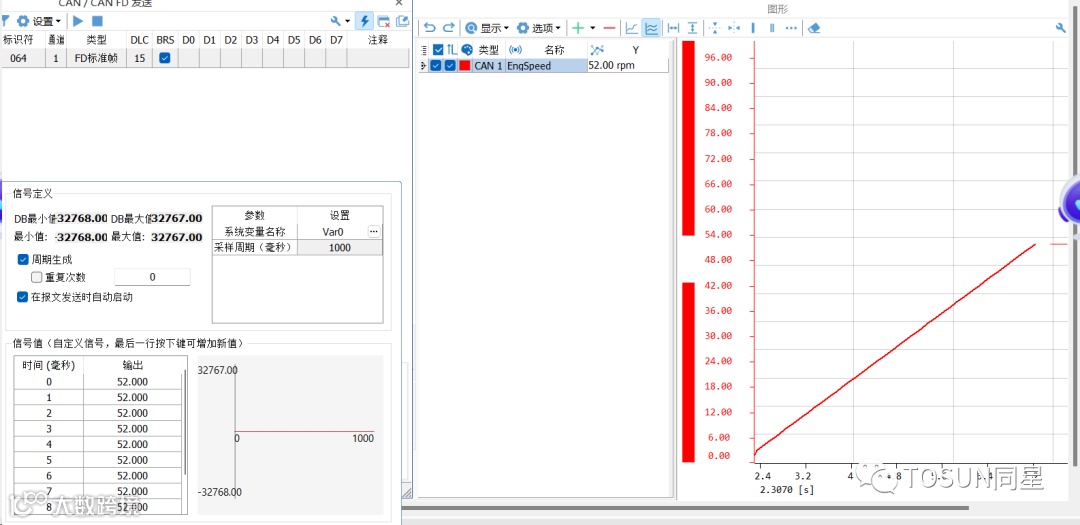Click the 重复次数 count field showing 0

pos(152,277)
